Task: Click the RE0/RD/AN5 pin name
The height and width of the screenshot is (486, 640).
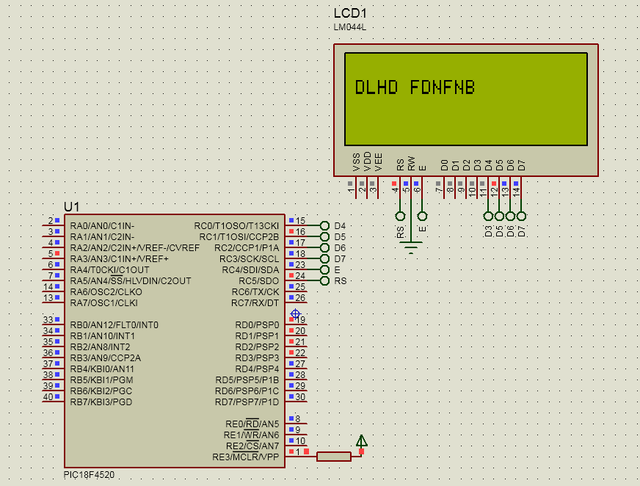Action: tap(252, 424)
